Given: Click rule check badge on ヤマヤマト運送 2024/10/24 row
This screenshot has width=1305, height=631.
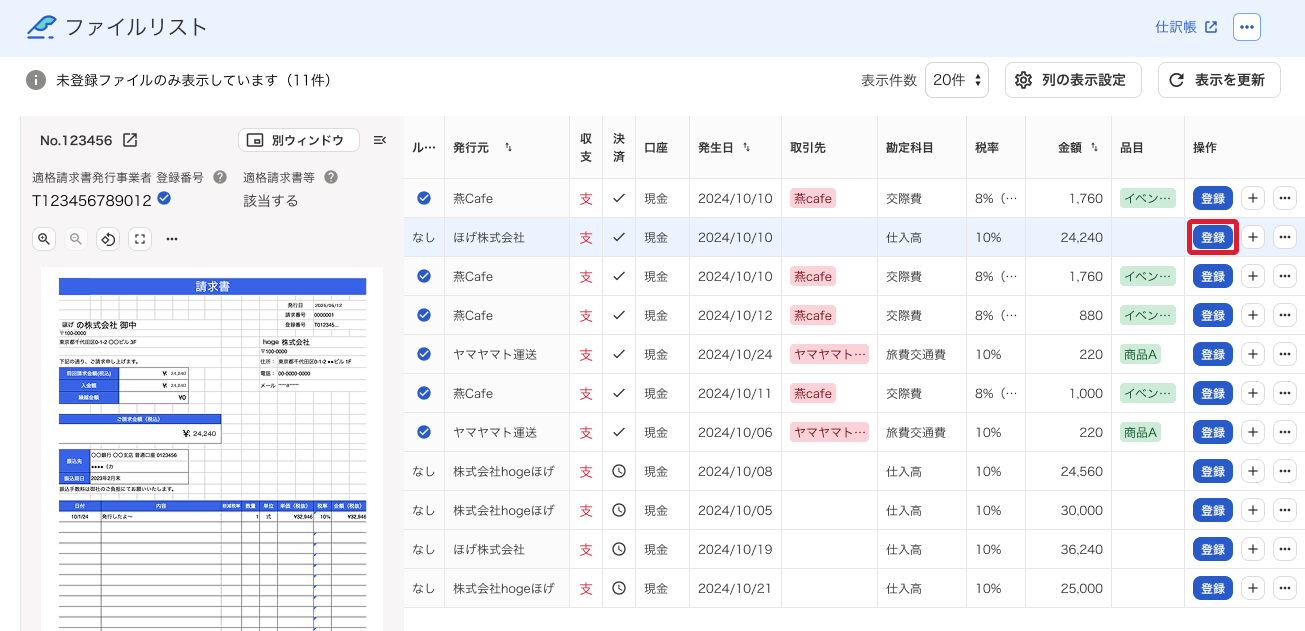Looking at the screenshot, I should 424,354.
